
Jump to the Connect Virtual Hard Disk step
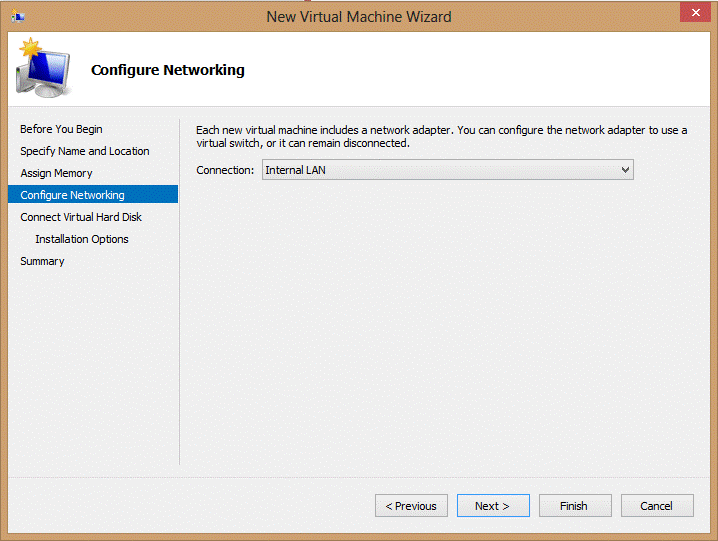click(81, 217)
